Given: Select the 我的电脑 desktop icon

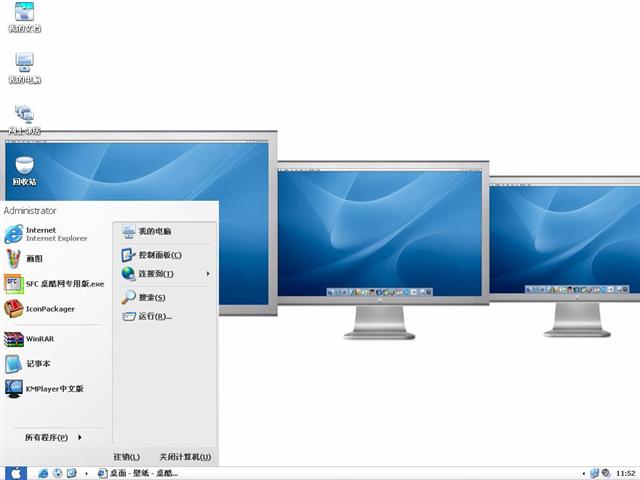Looking at the screenshot, I should [x=24, y=68].
